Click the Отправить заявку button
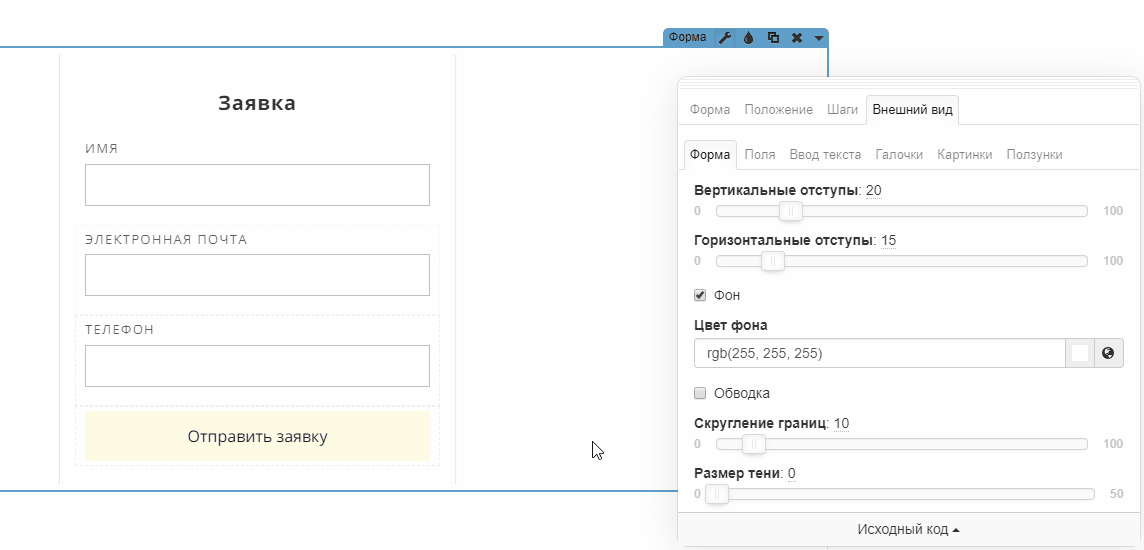Image resolution: width=1144 pixels, height=550 pixels. (257, 437)
